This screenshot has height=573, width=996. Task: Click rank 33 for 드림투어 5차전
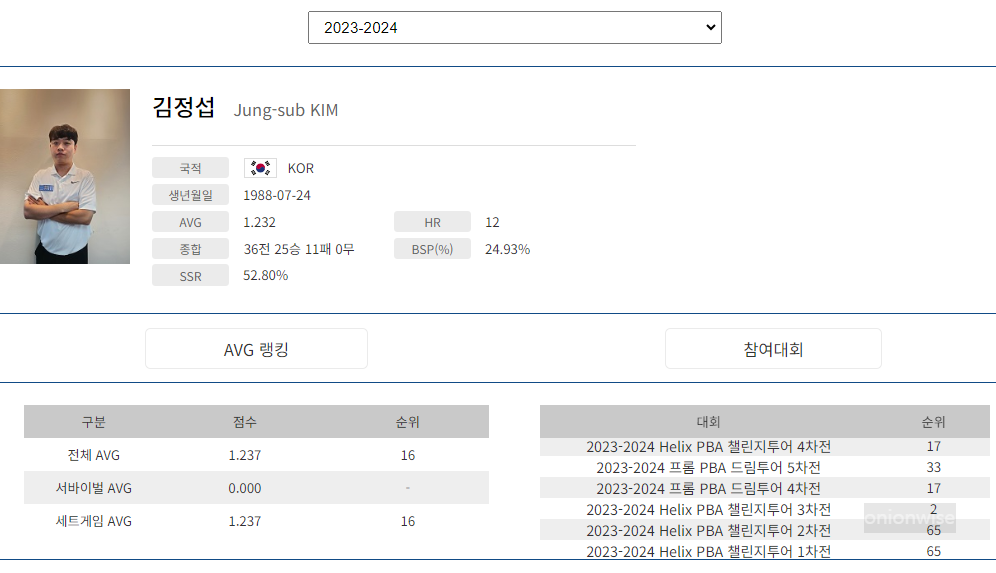coord(933,468)
